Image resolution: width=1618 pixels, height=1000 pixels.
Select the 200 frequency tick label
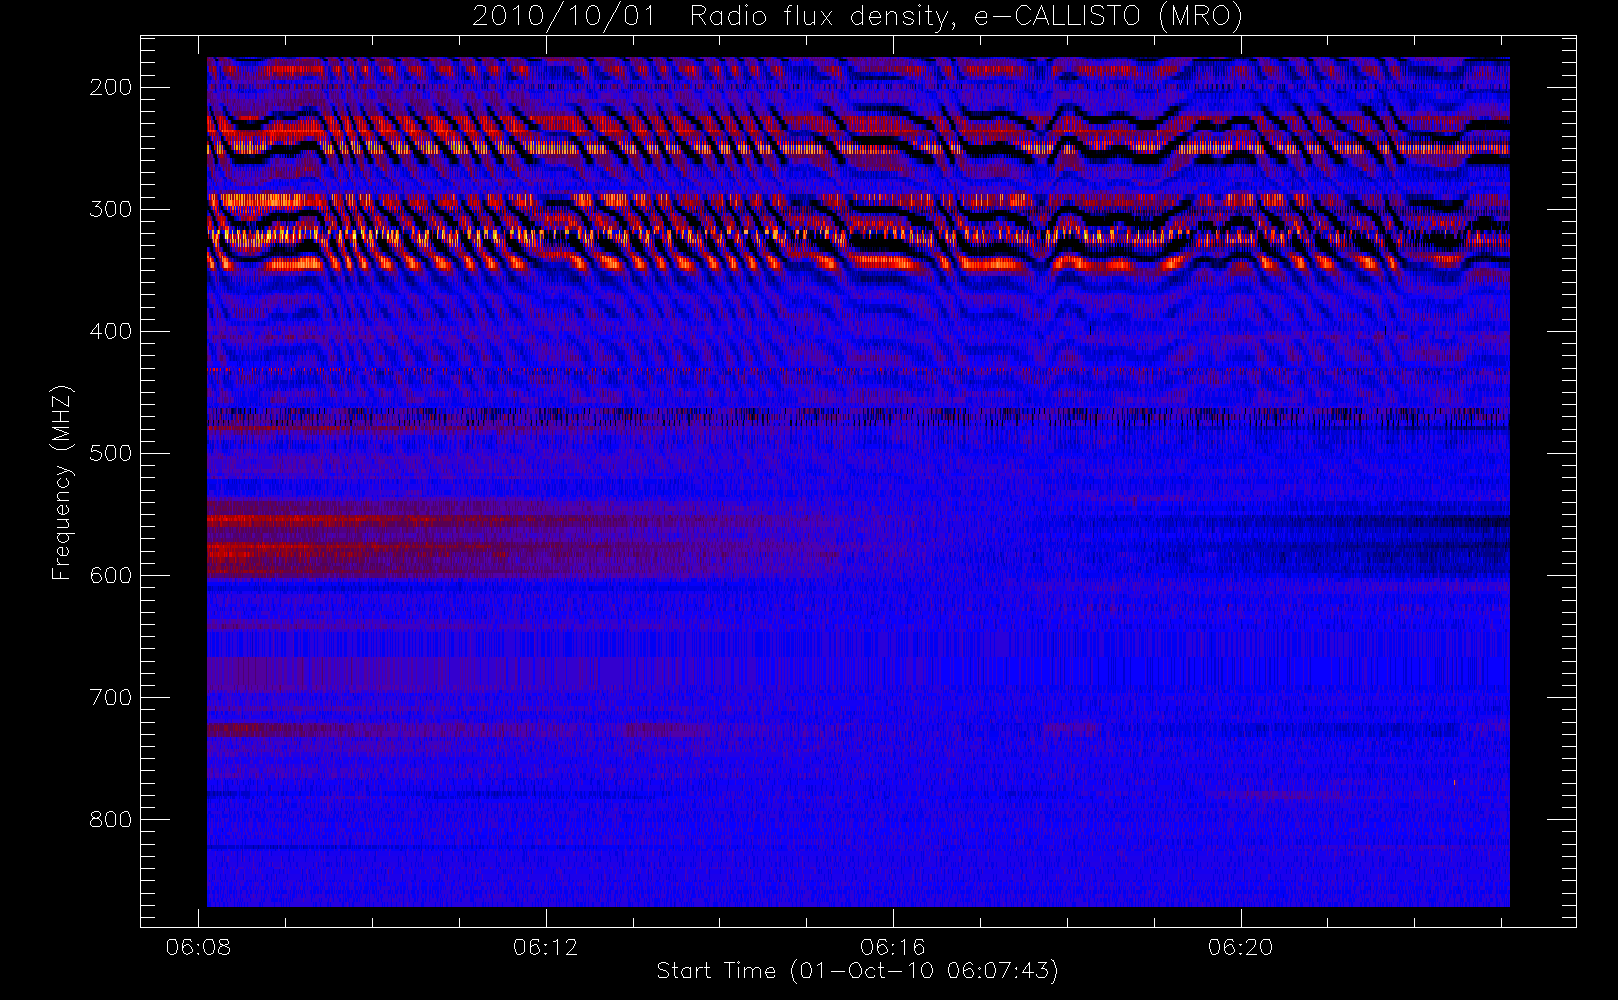point(111,87)
